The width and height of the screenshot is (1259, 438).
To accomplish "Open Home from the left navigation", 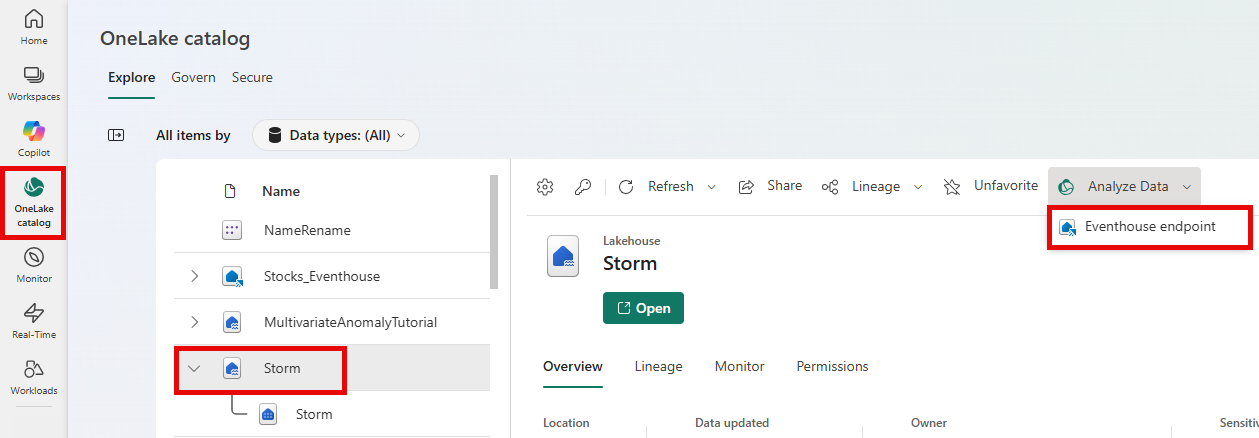I will pos(33,27).
